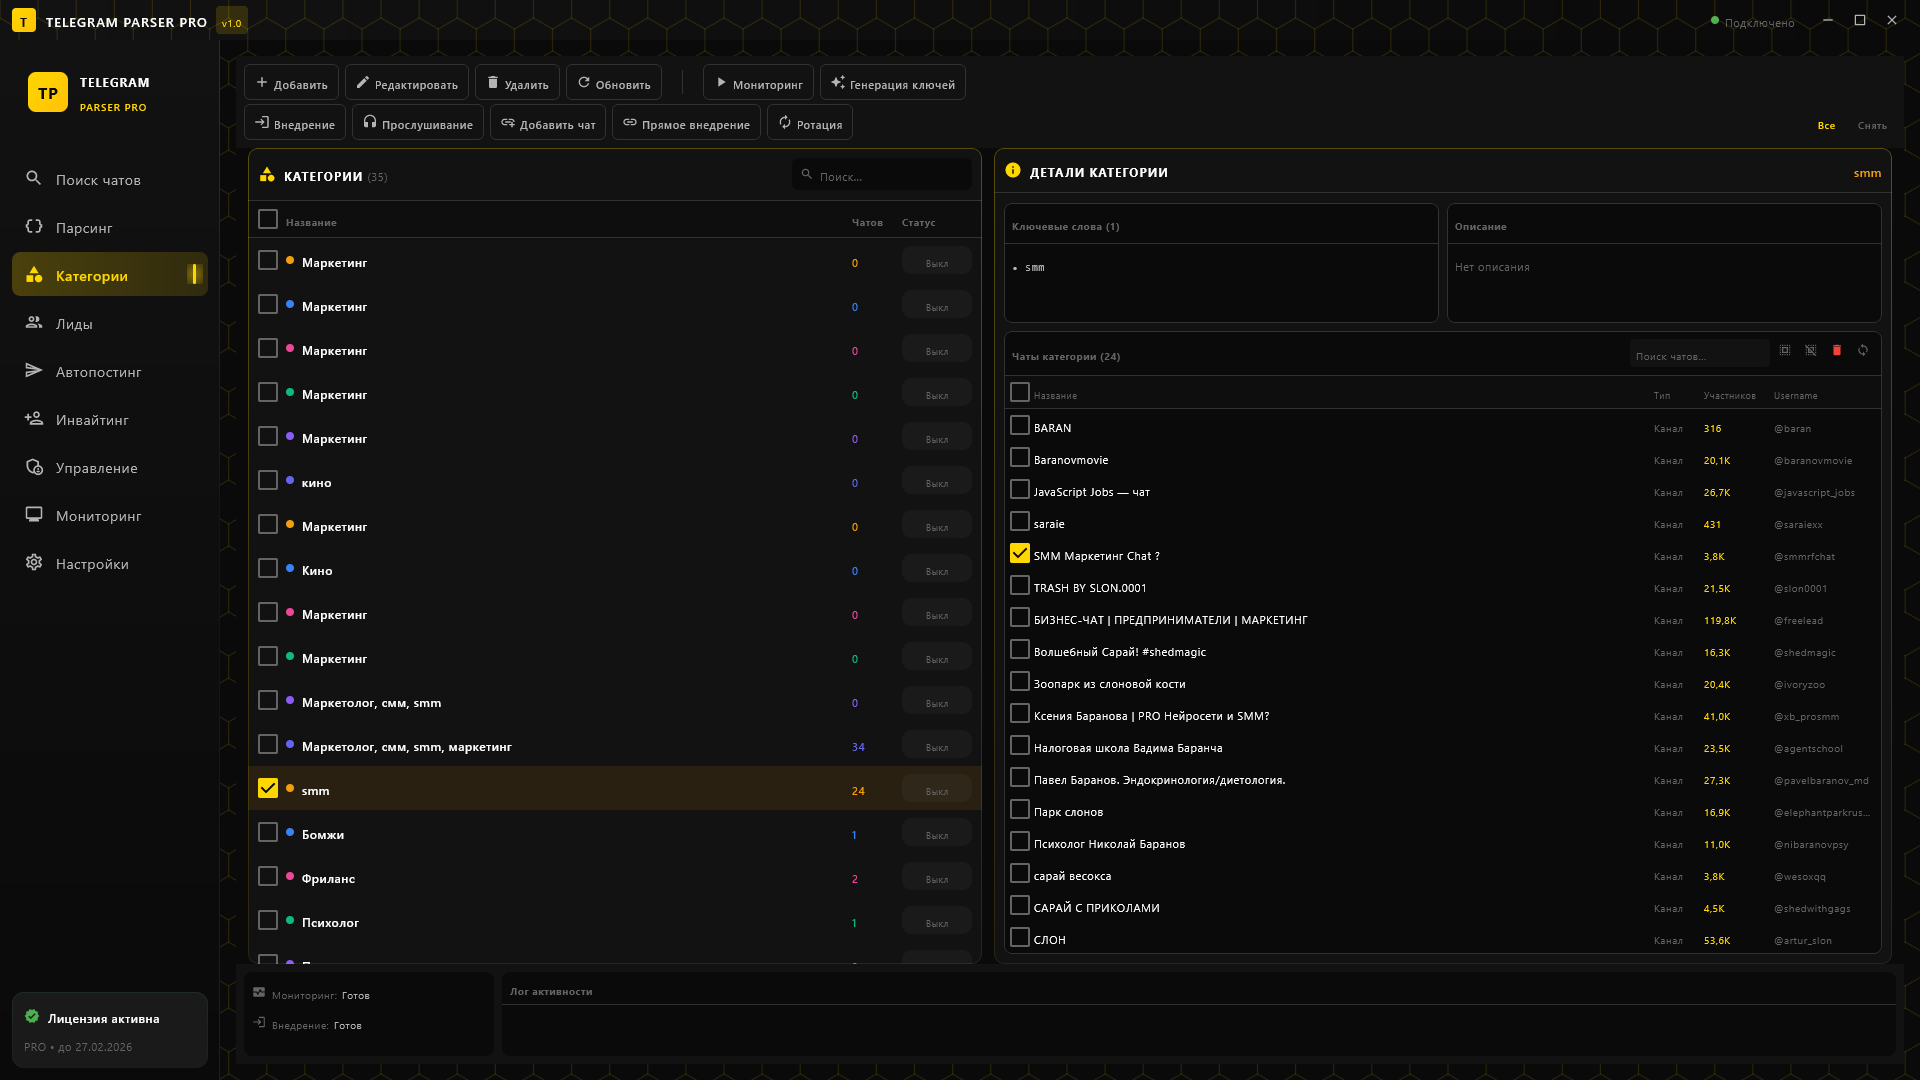Open Инвайтинг in the sidebar
1920x1080 pixels.
pyautogui.click(x=92, y=420)
